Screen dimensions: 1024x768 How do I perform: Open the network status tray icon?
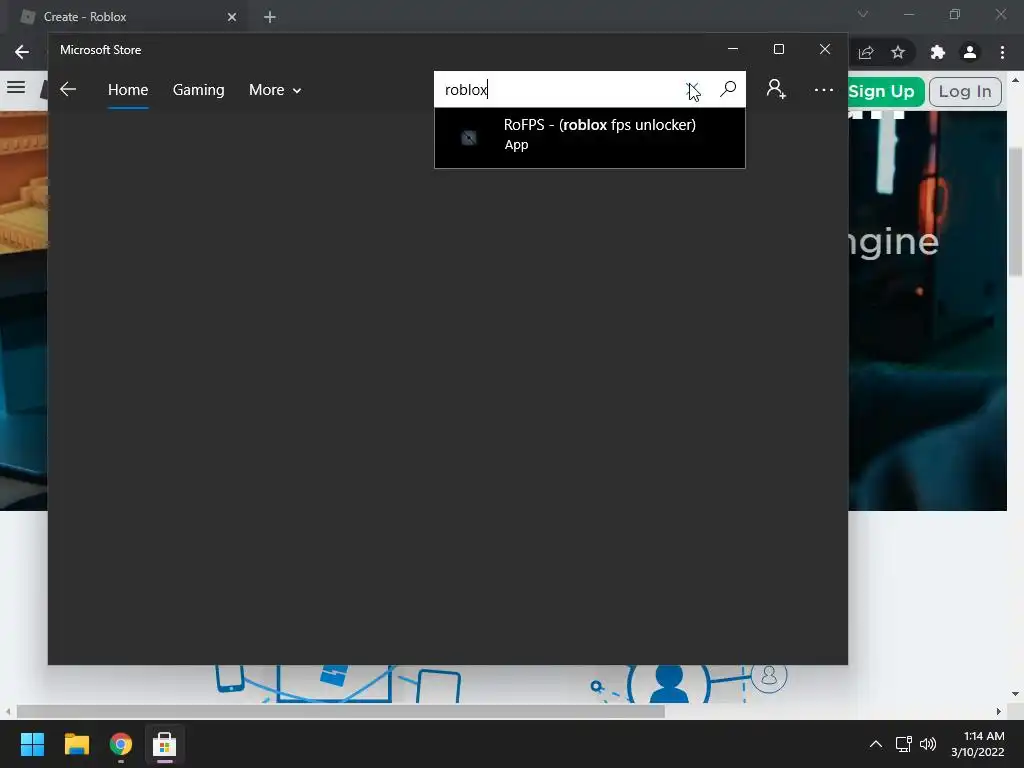(903, 744)
